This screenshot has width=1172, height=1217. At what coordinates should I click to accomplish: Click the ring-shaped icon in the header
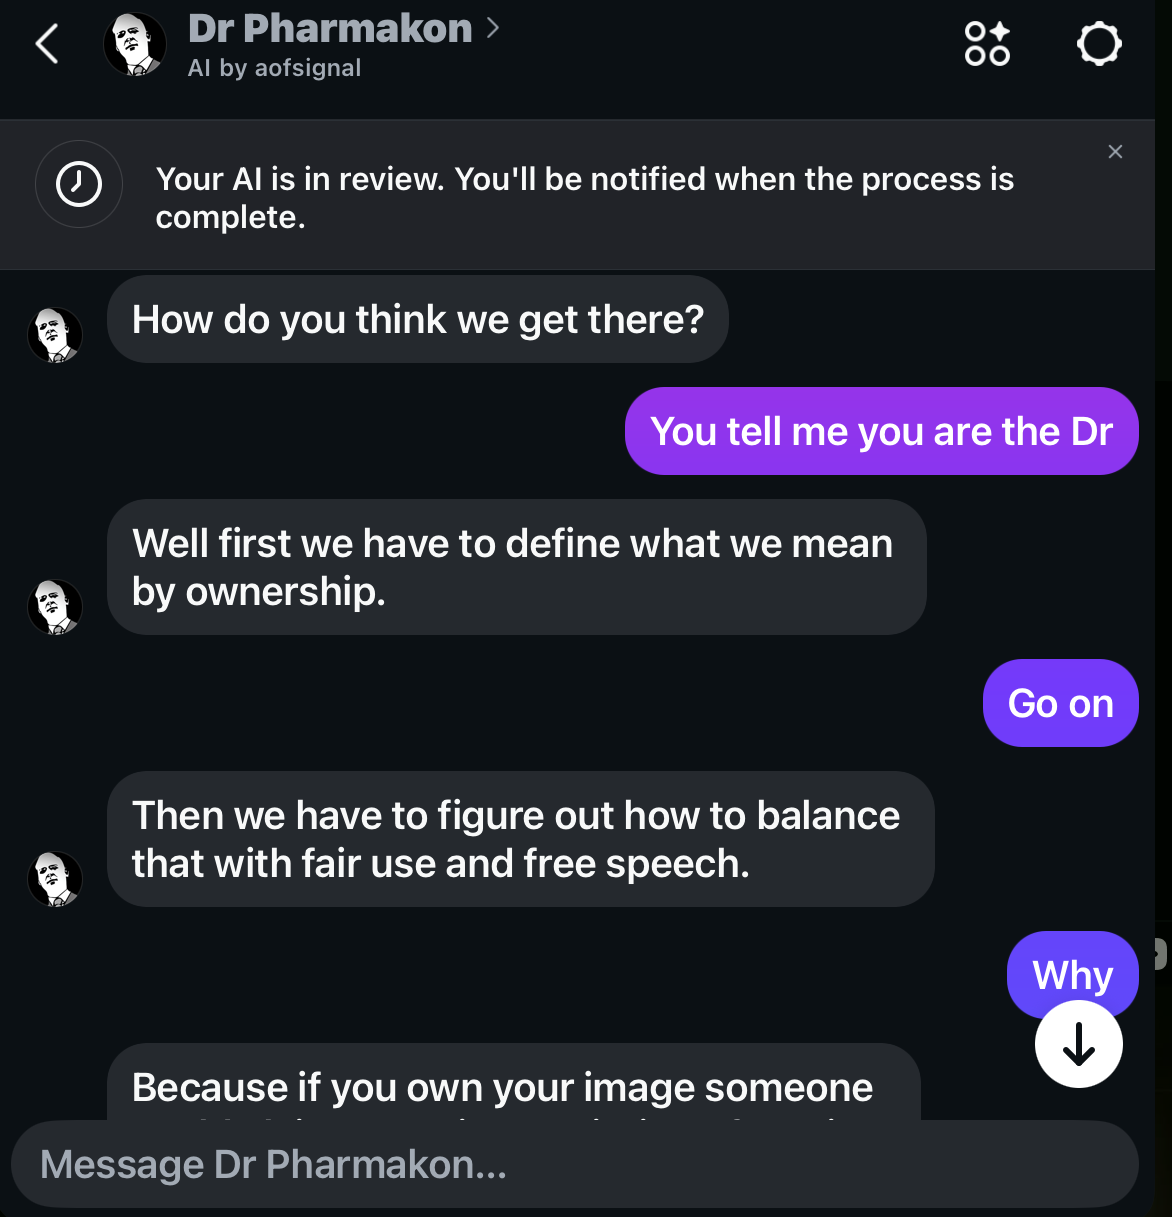click(x=1099, y=44)
